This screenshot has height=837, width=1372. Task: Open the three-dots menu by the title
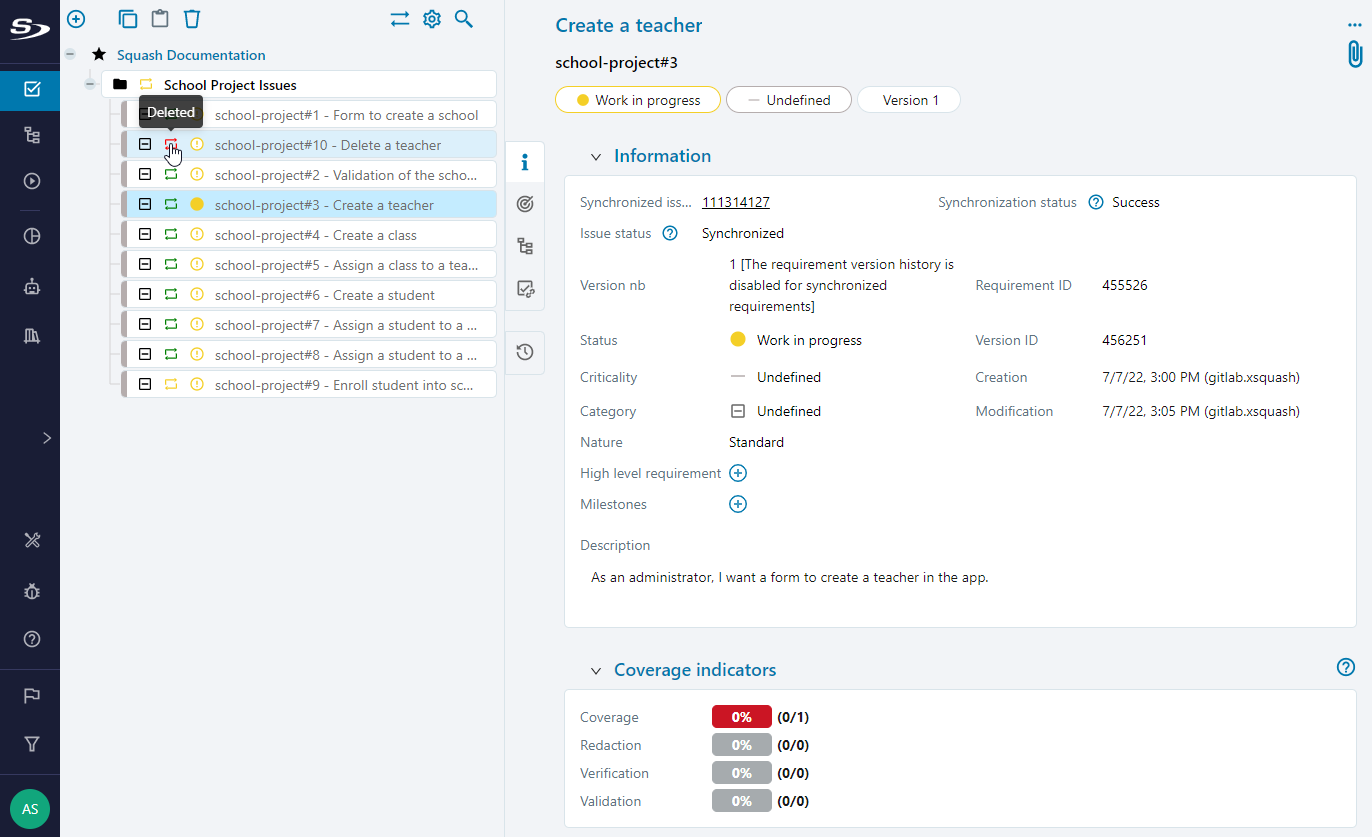pyautogui.click(x=1355, y=25)
